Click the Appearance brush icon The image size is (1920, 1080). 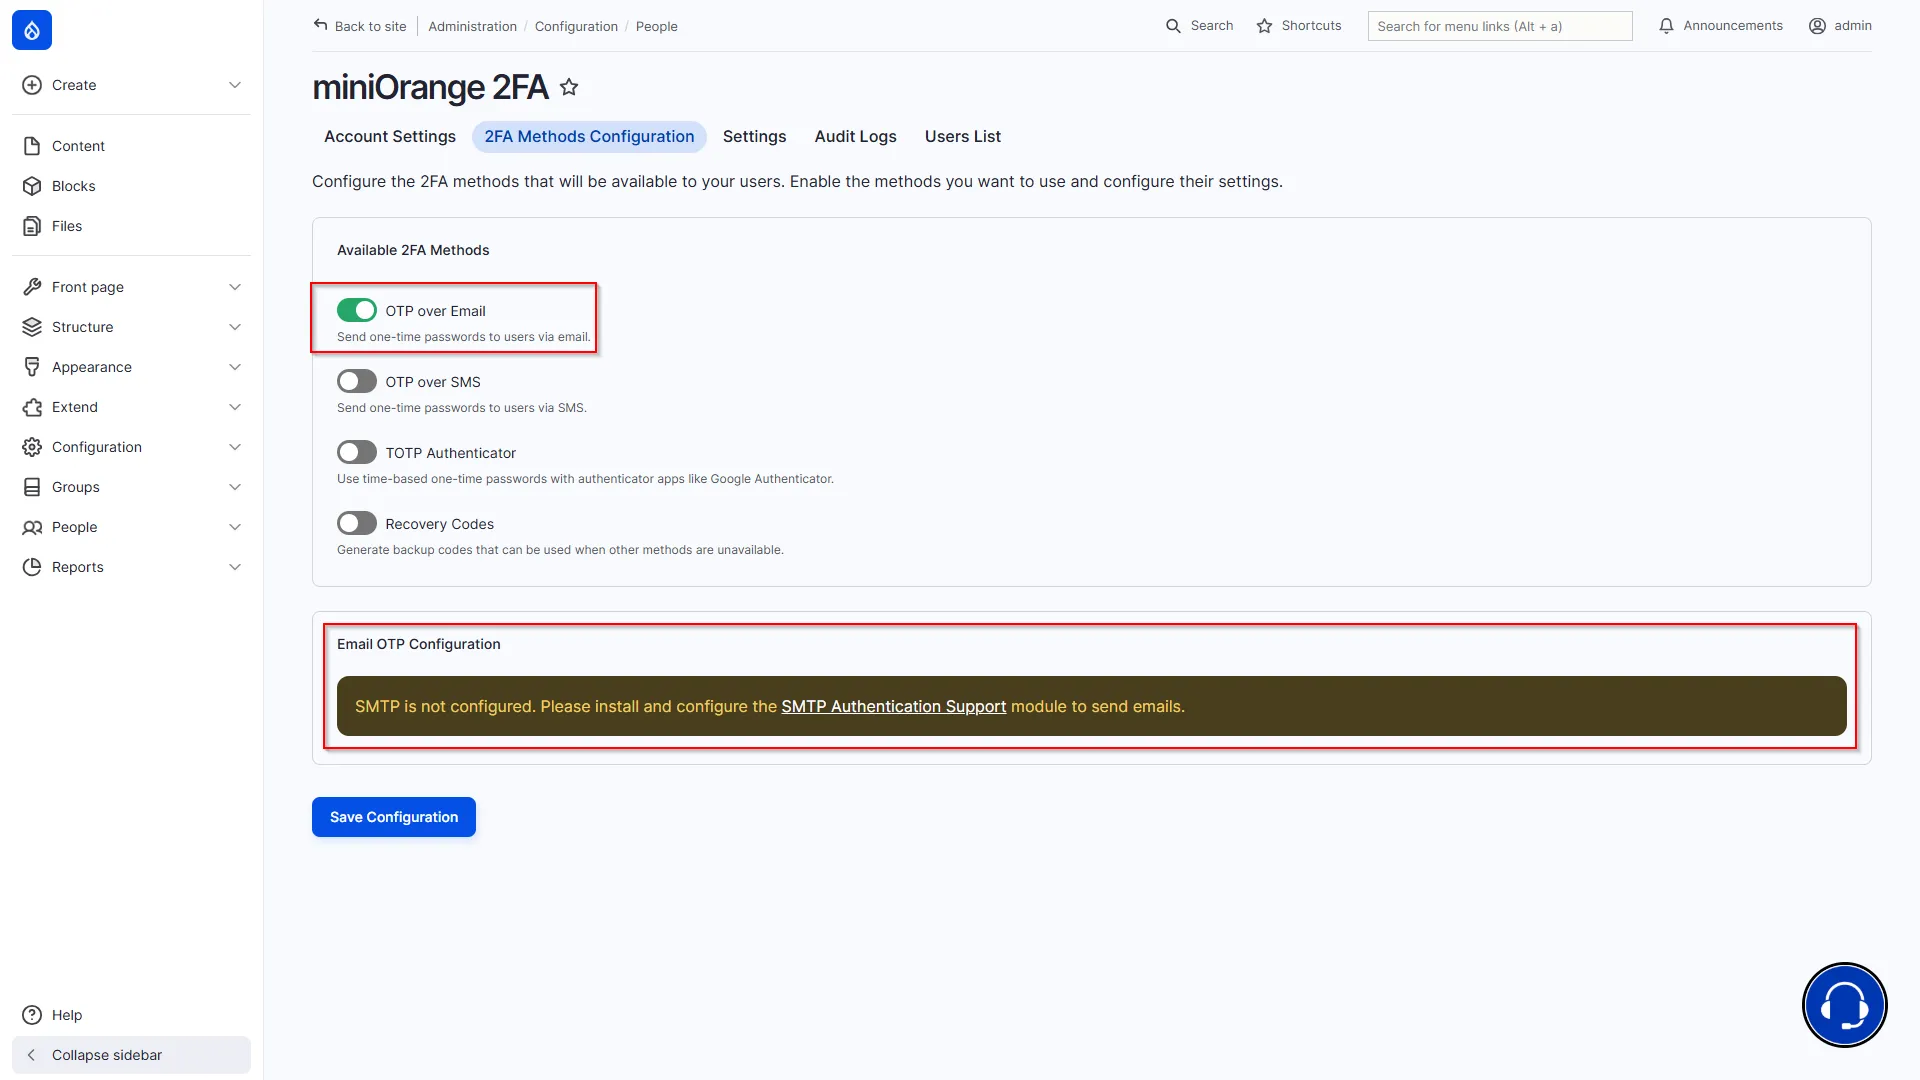(x=32, y=367)
